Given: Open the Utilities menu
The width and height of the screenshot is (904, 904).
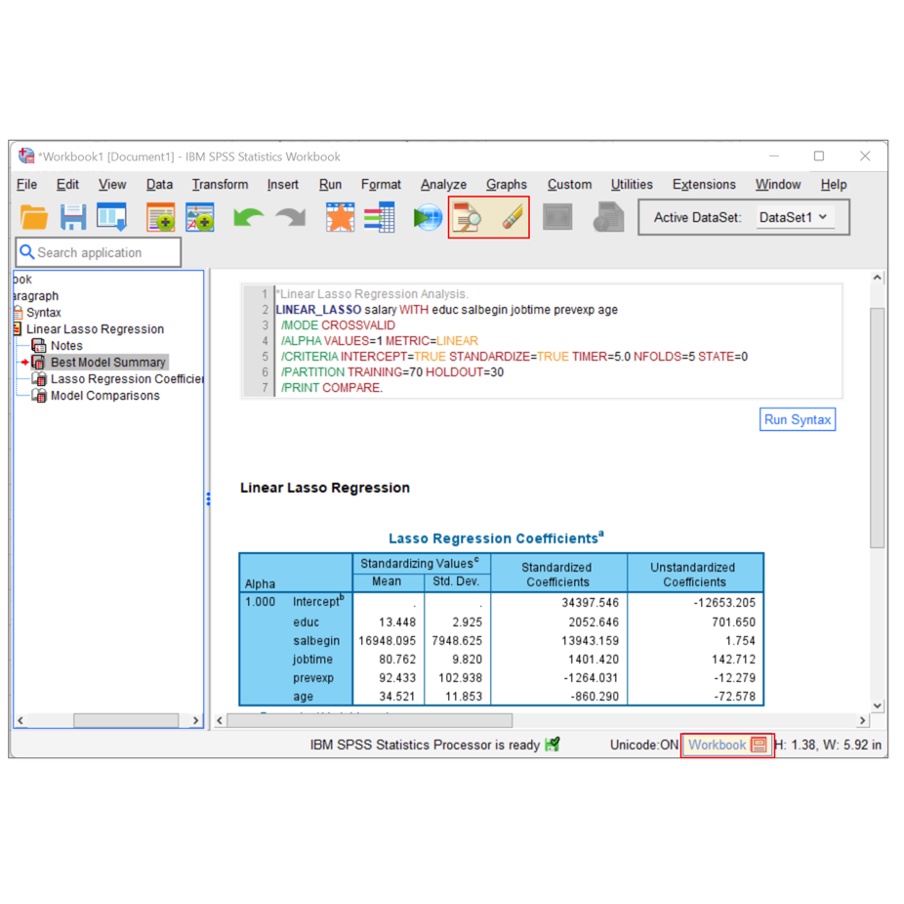Looking at the screenshot, I should tap(632, 184).
